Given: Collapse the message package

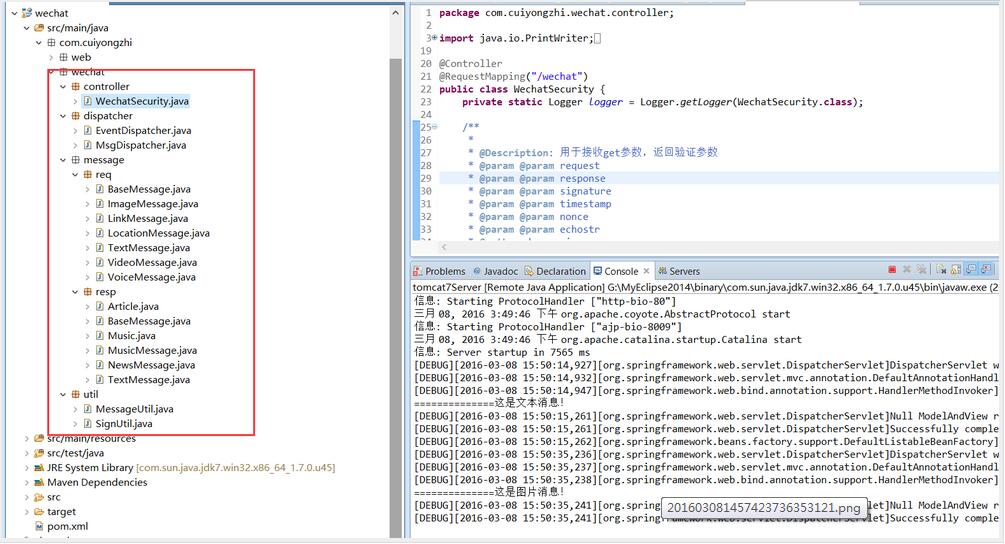Looking at the screenshot, I should tap(63, 160).
